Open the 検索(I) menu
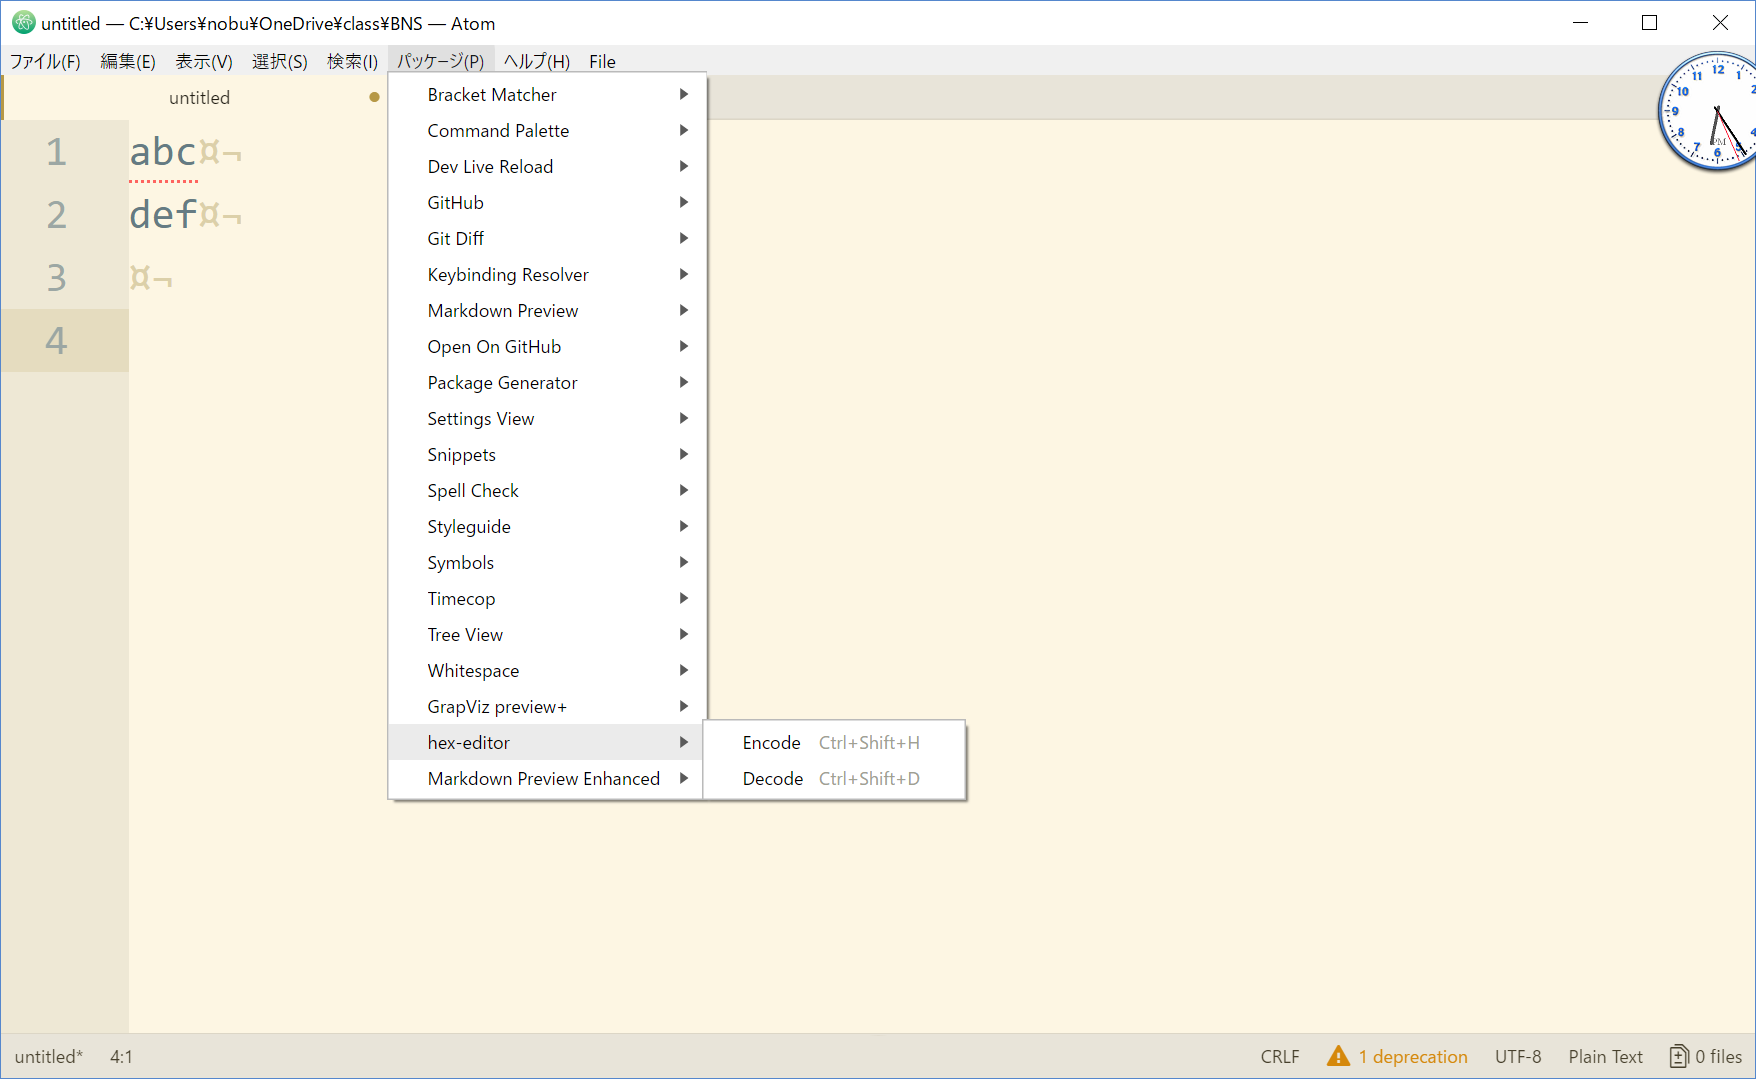Image resolution: width=1756 pixels, height=1079 pixels. (352, 61)
